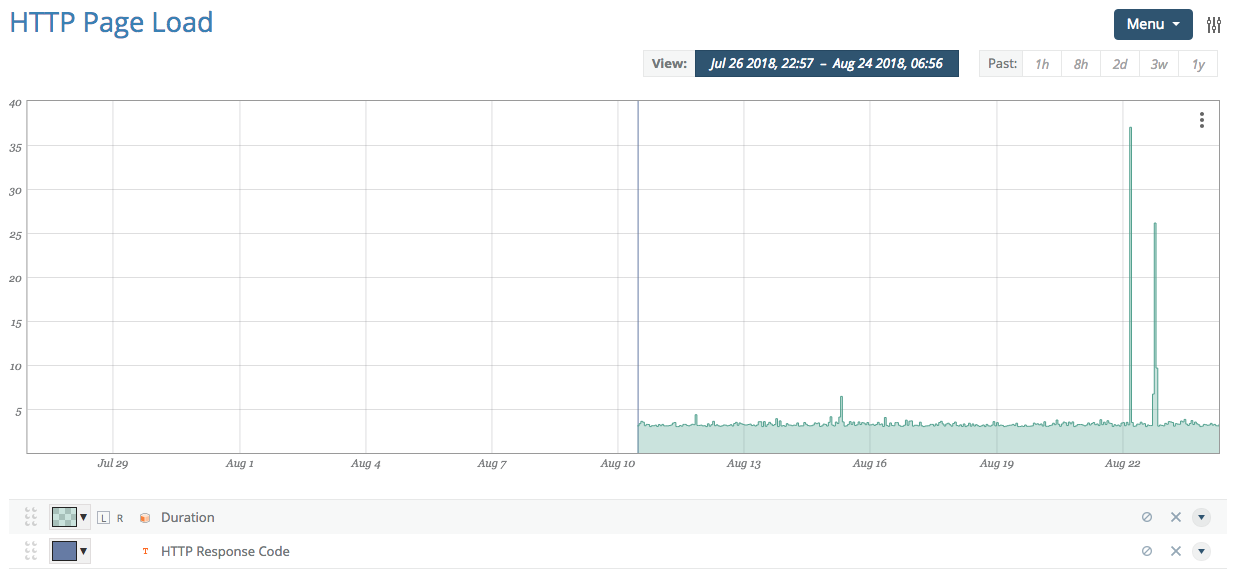
Task: Disable the HTTP Response Code series via no-entry icon
Action: click(1146, 551)
